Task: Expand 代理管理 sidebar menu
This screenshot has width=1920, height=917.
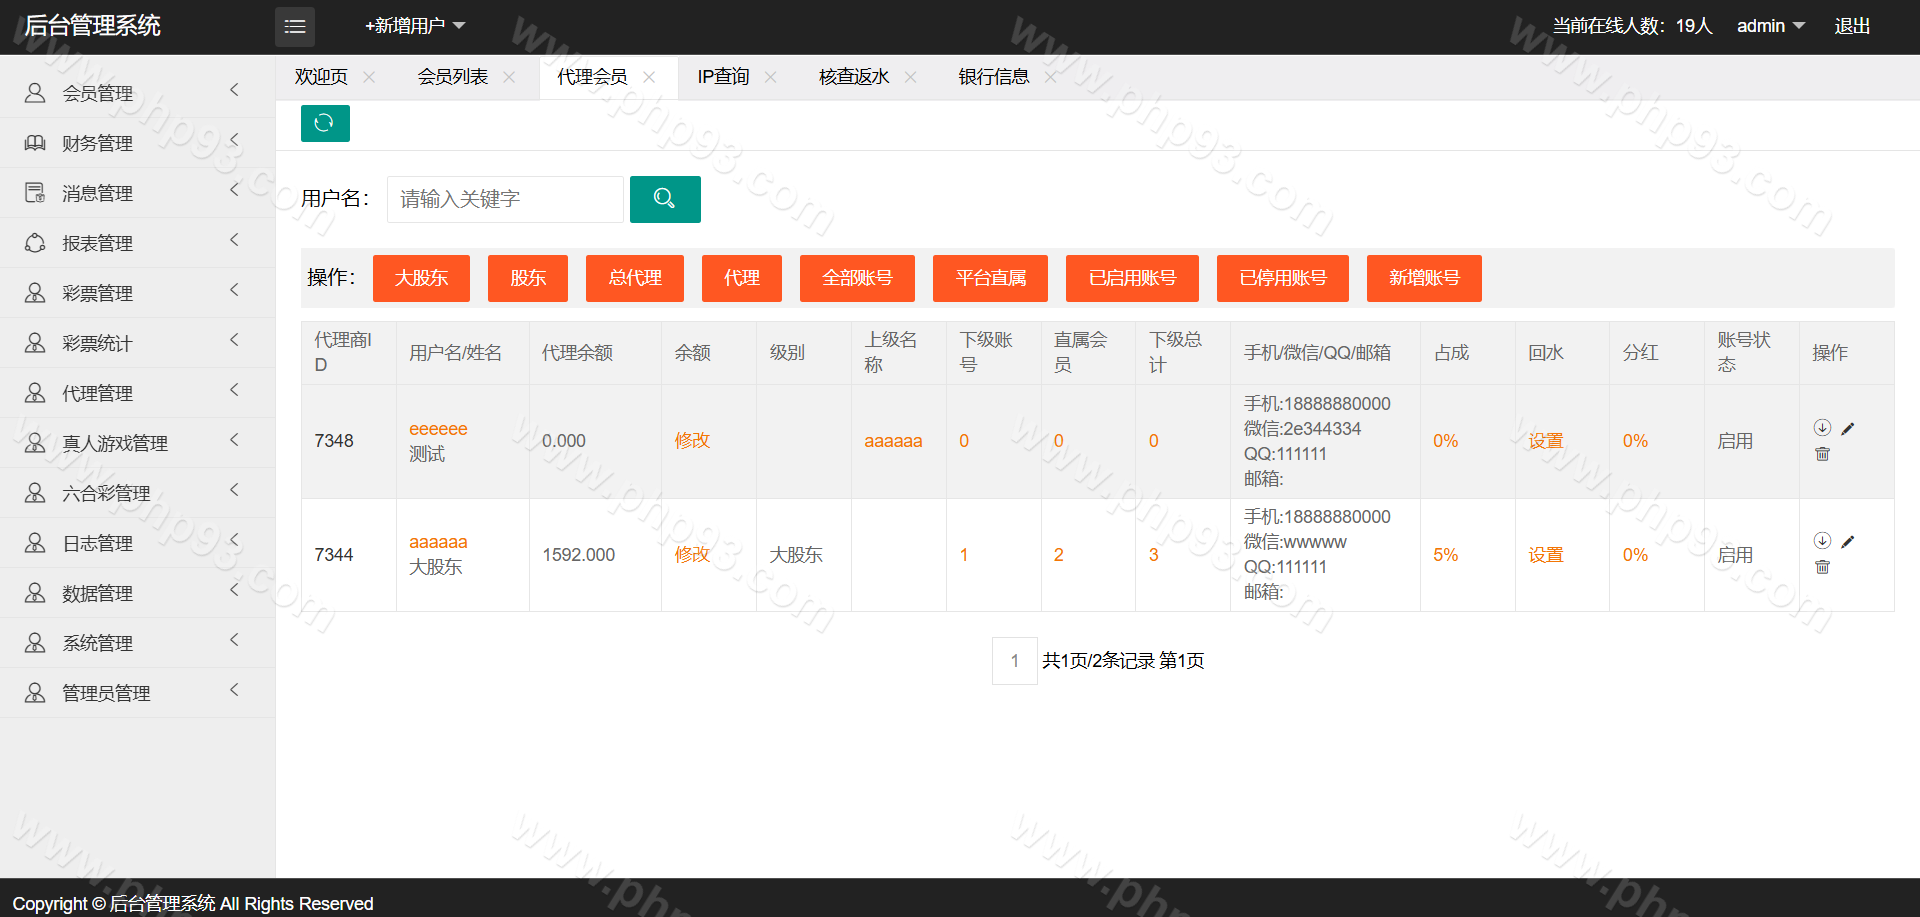Action: 137,393
